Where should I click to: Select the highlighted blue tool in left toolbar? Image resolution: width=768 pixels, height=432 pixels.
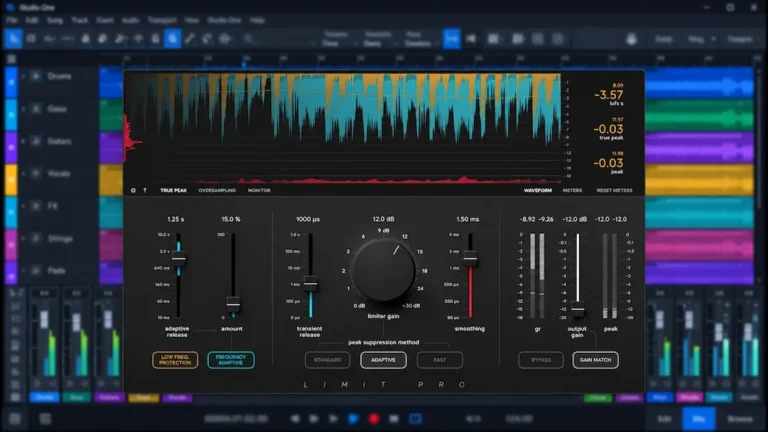click(172, 38)
